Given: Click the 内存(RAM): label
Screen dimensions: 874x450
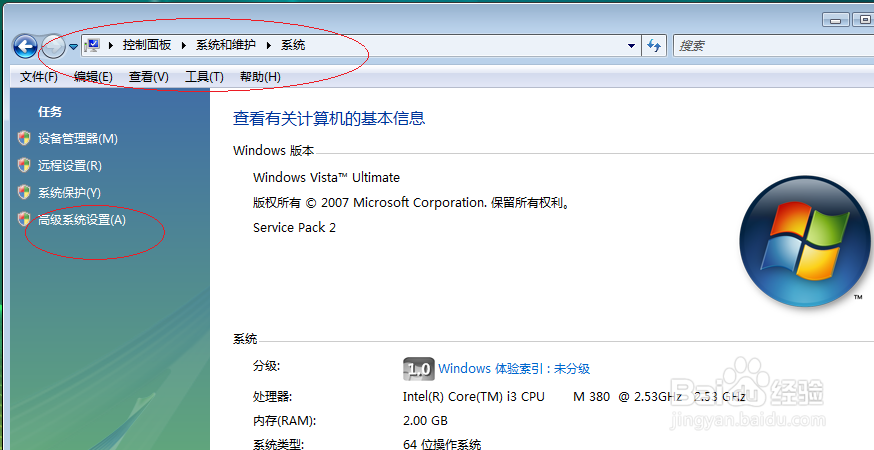Looking at the screenshot, I should coord(284,420).
